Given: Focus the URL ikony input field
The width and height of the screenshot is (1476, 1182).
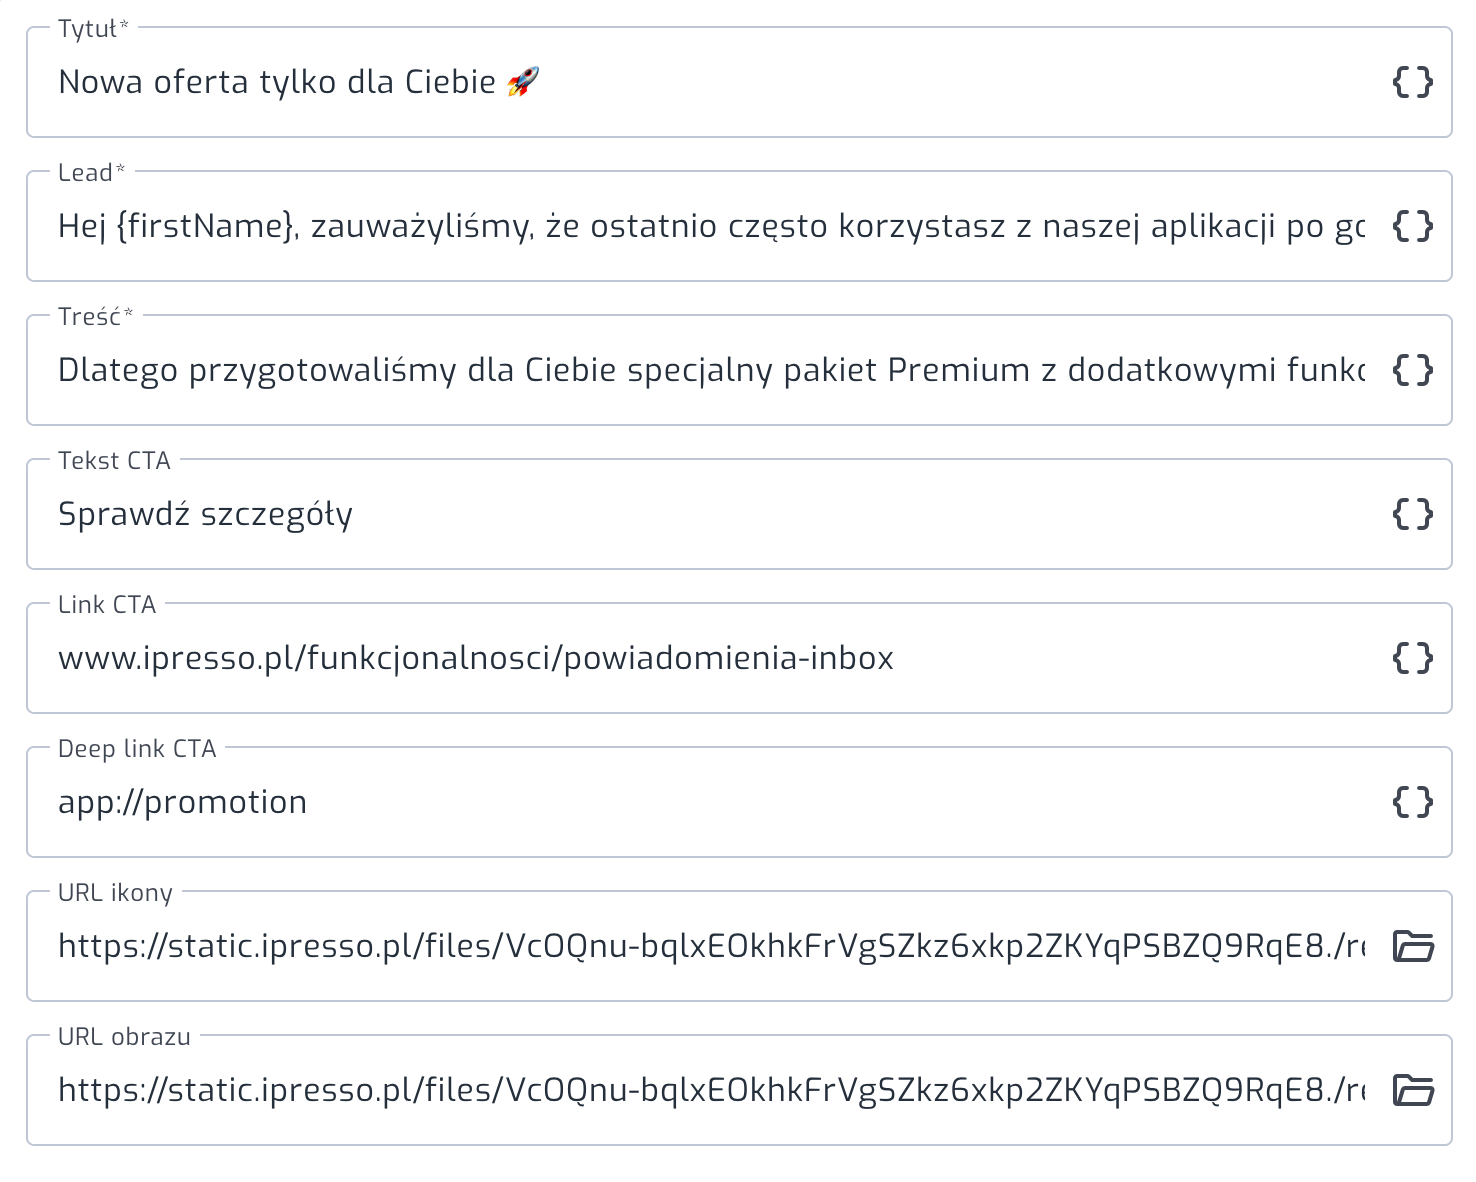Looking at the screenshot, I should [x=710, y=946].
